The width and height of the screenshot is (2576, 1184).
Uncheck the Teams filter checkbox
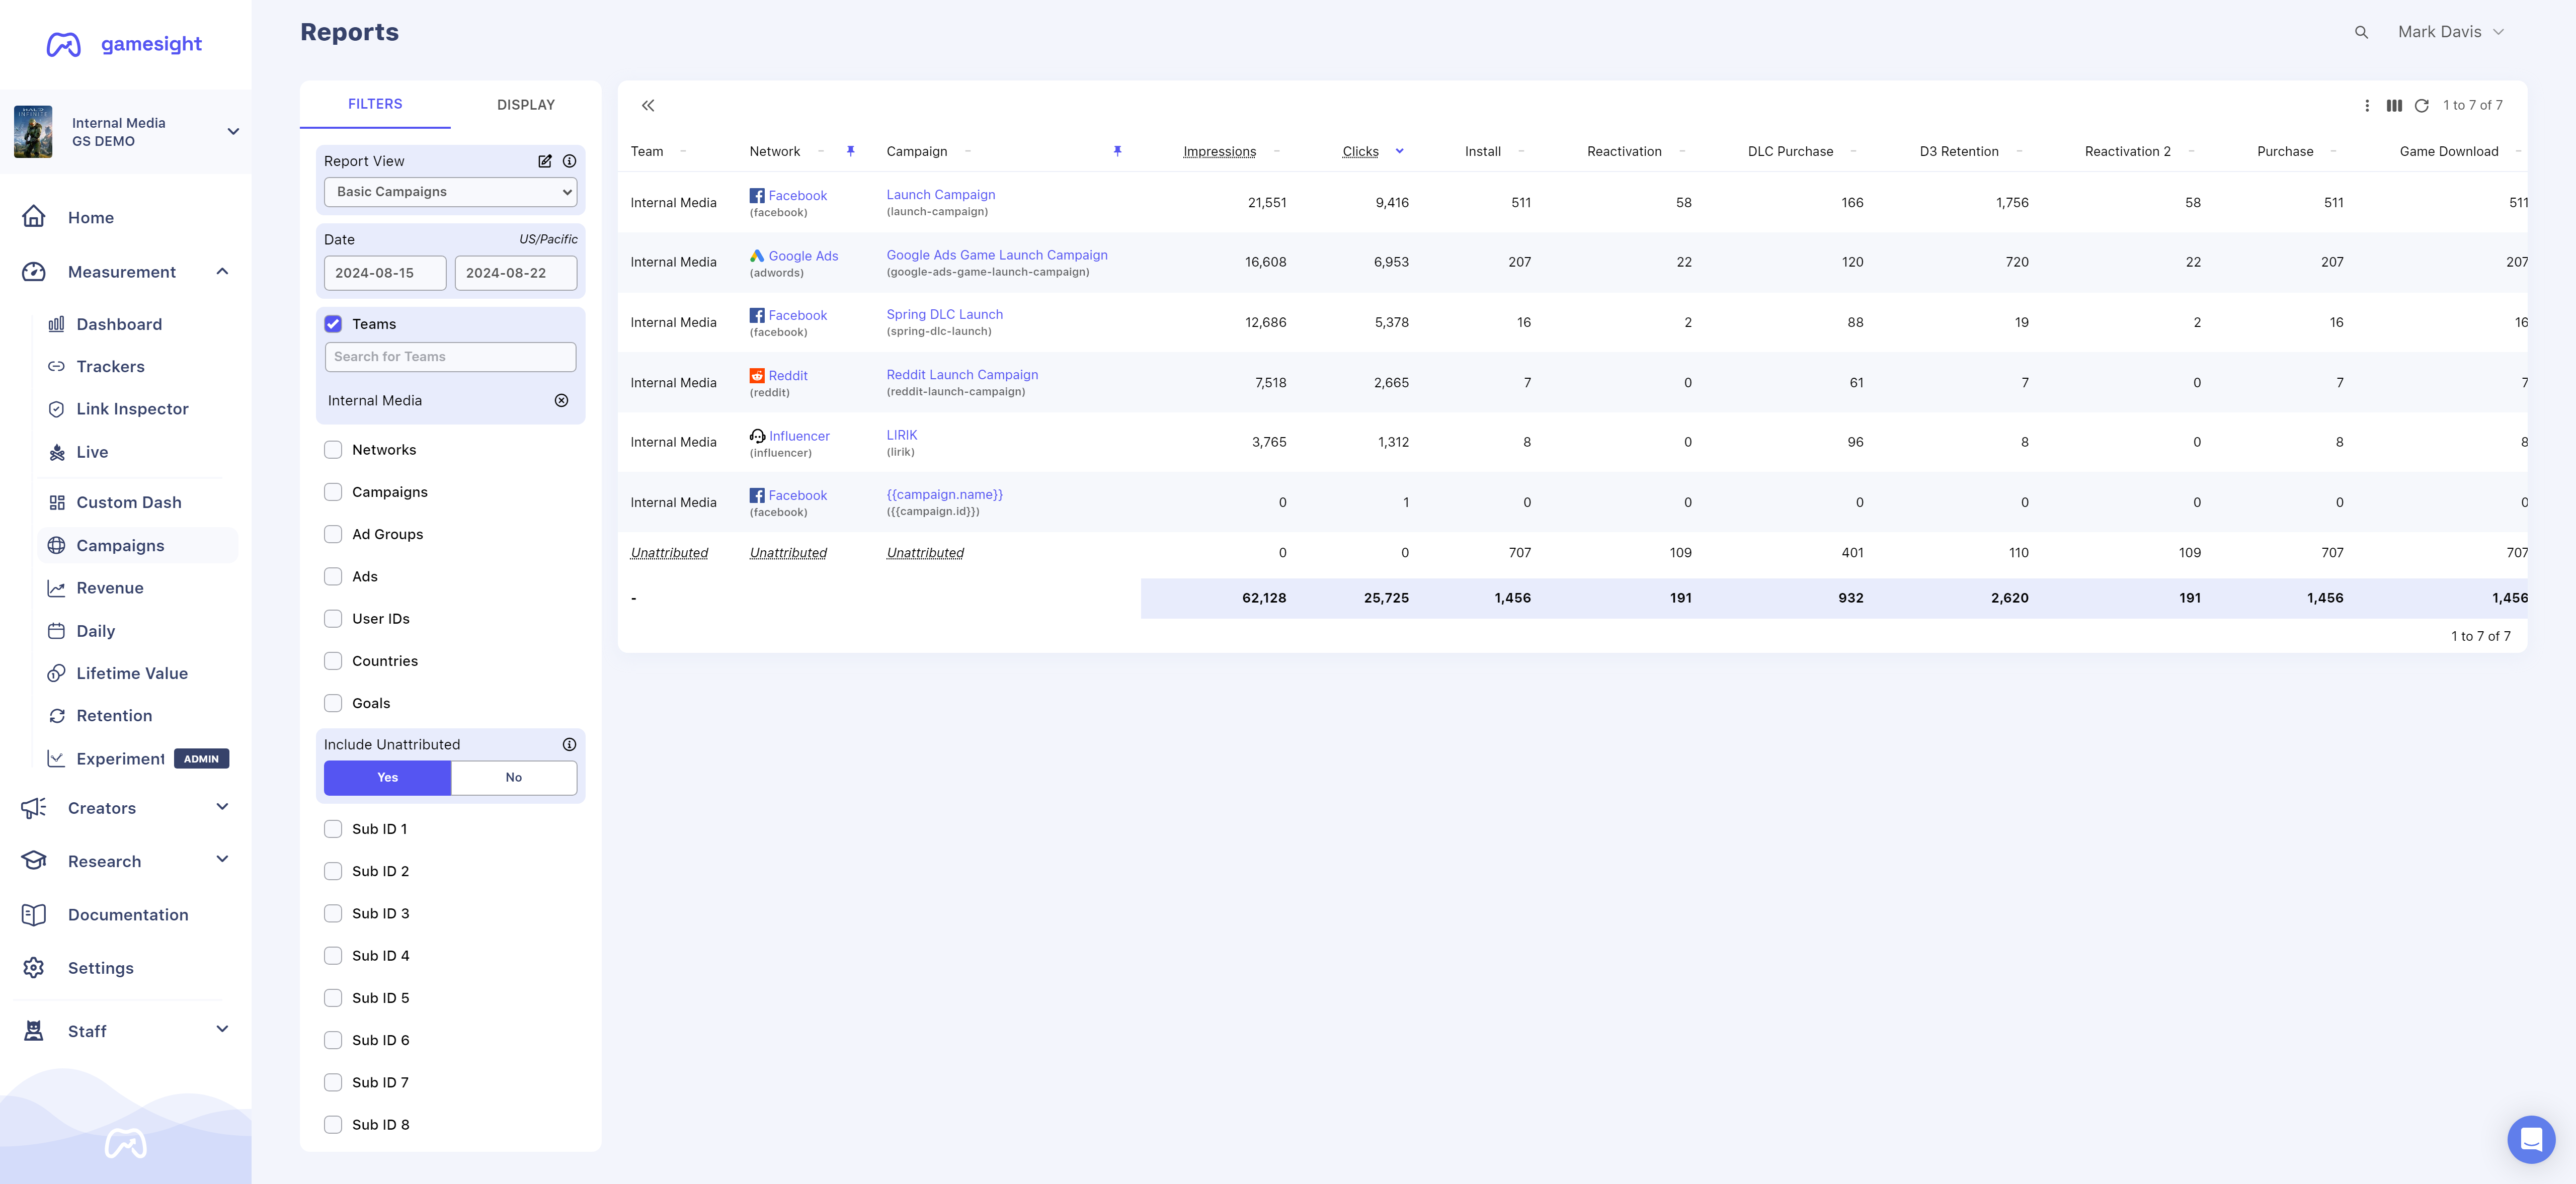pyautogui.click(x=333, y=324)
